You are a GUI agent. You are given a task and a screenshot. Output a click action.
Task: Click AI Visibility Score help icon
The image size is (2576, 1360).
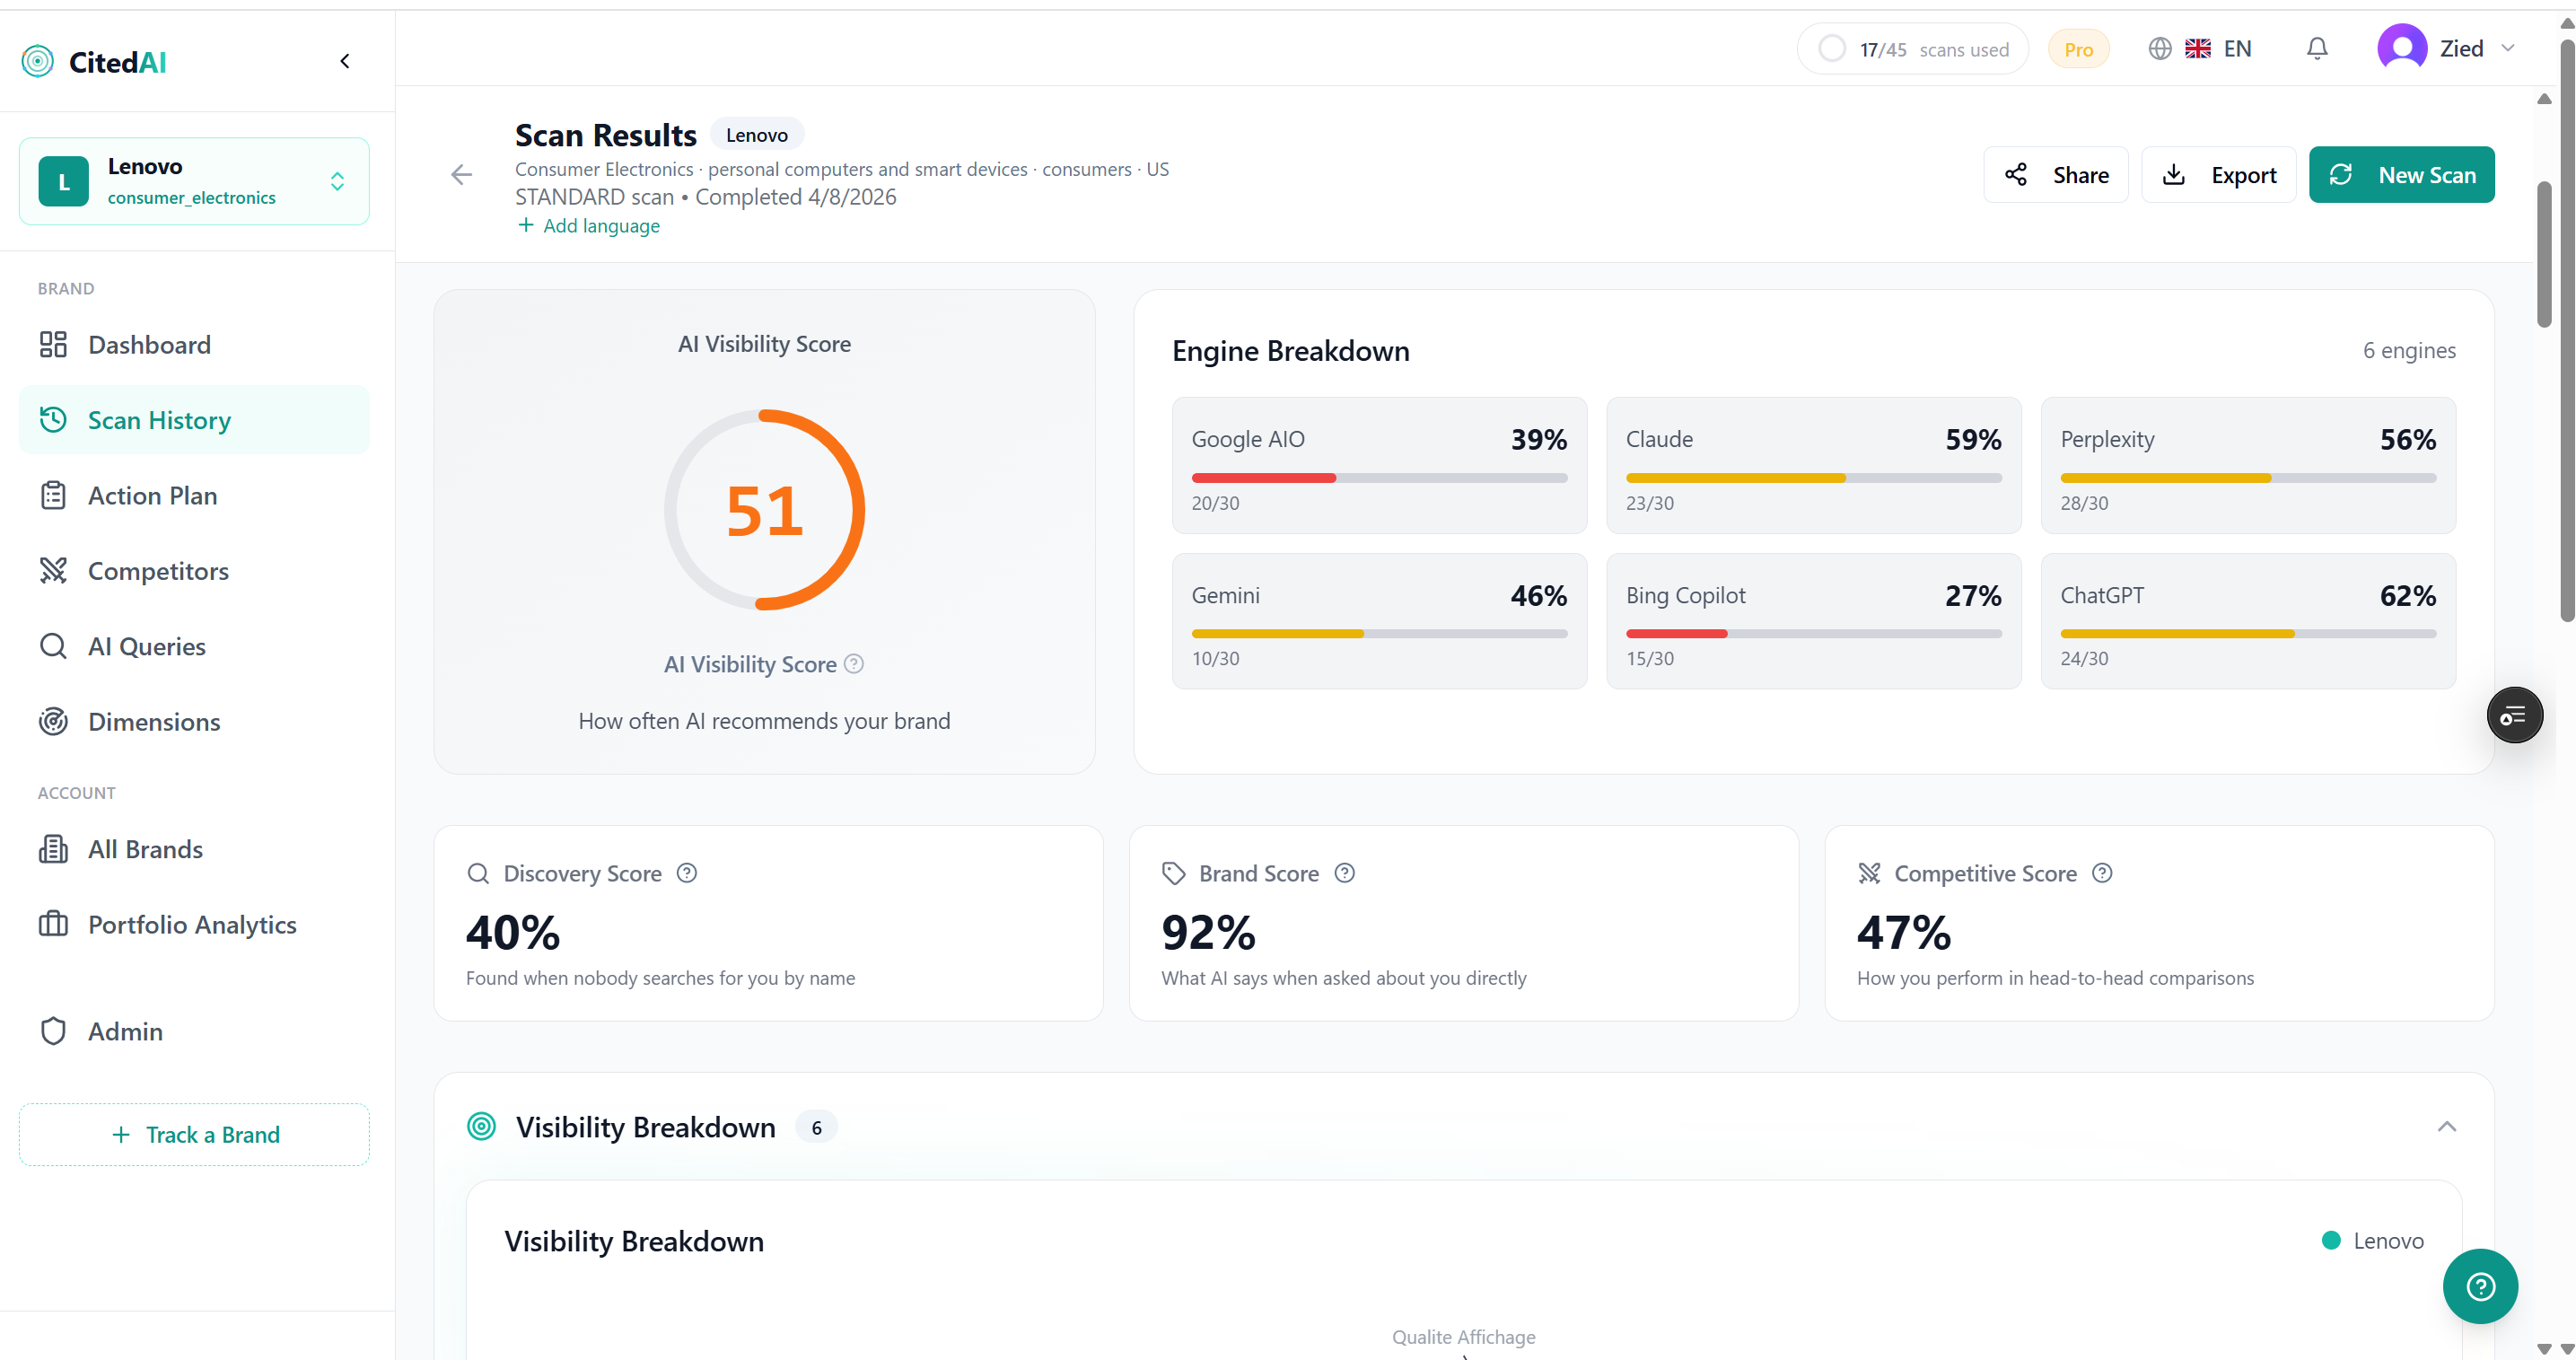853,664
